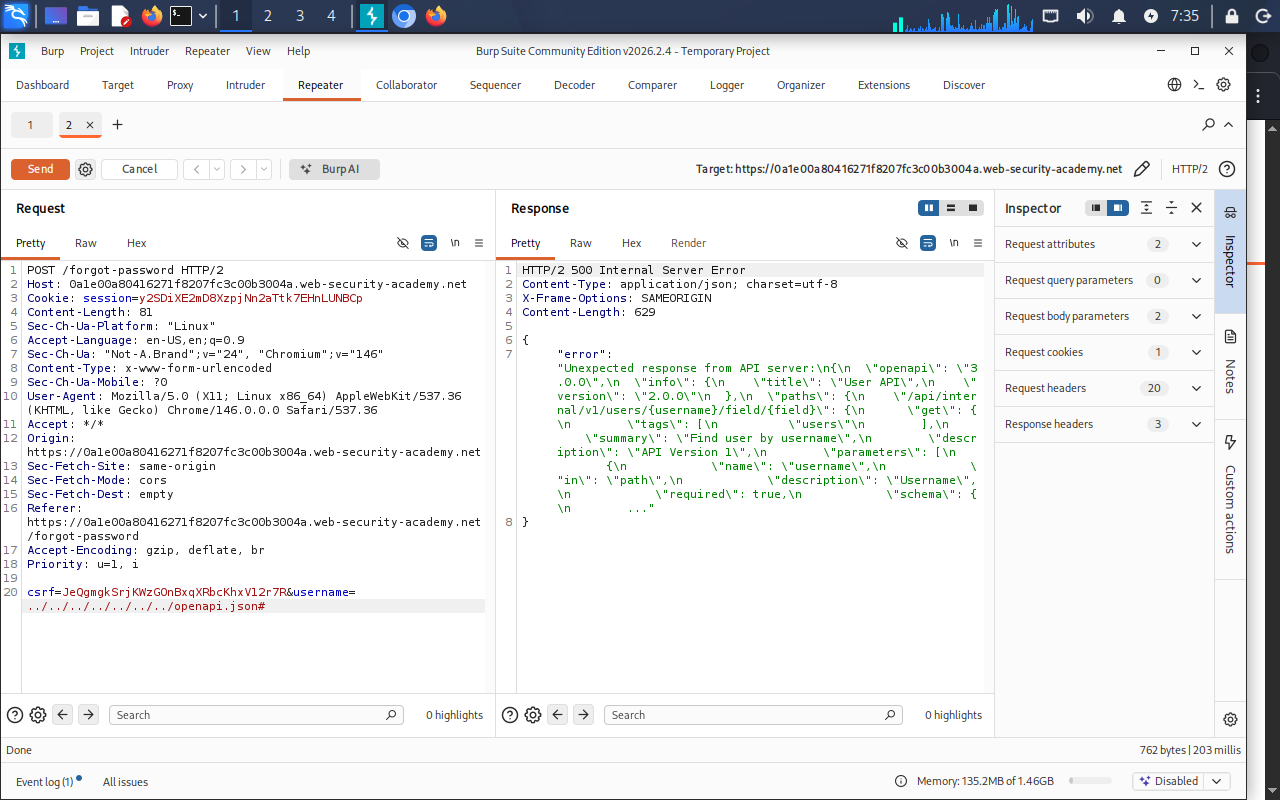This screenshot has width=1280, height=800.
Task: Edit target with pencil icon
Action: point(1142,169)
